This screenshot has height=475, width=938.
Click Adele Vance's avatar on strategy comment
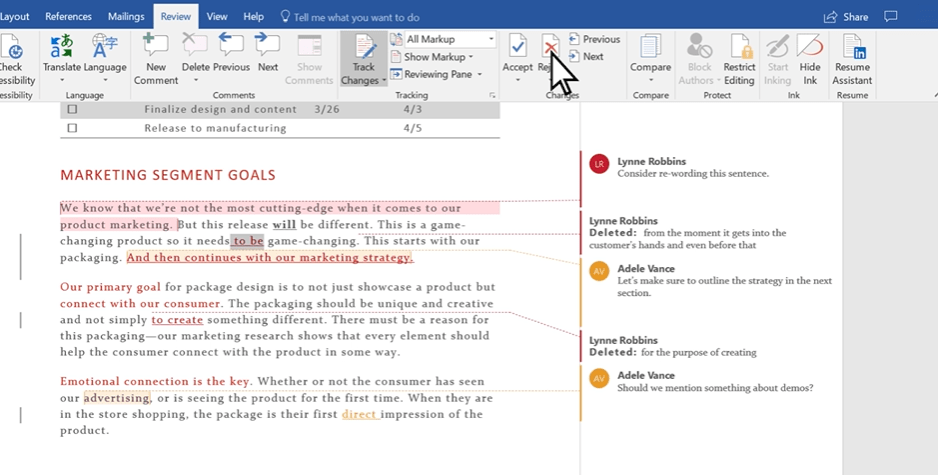coord(599,271)
